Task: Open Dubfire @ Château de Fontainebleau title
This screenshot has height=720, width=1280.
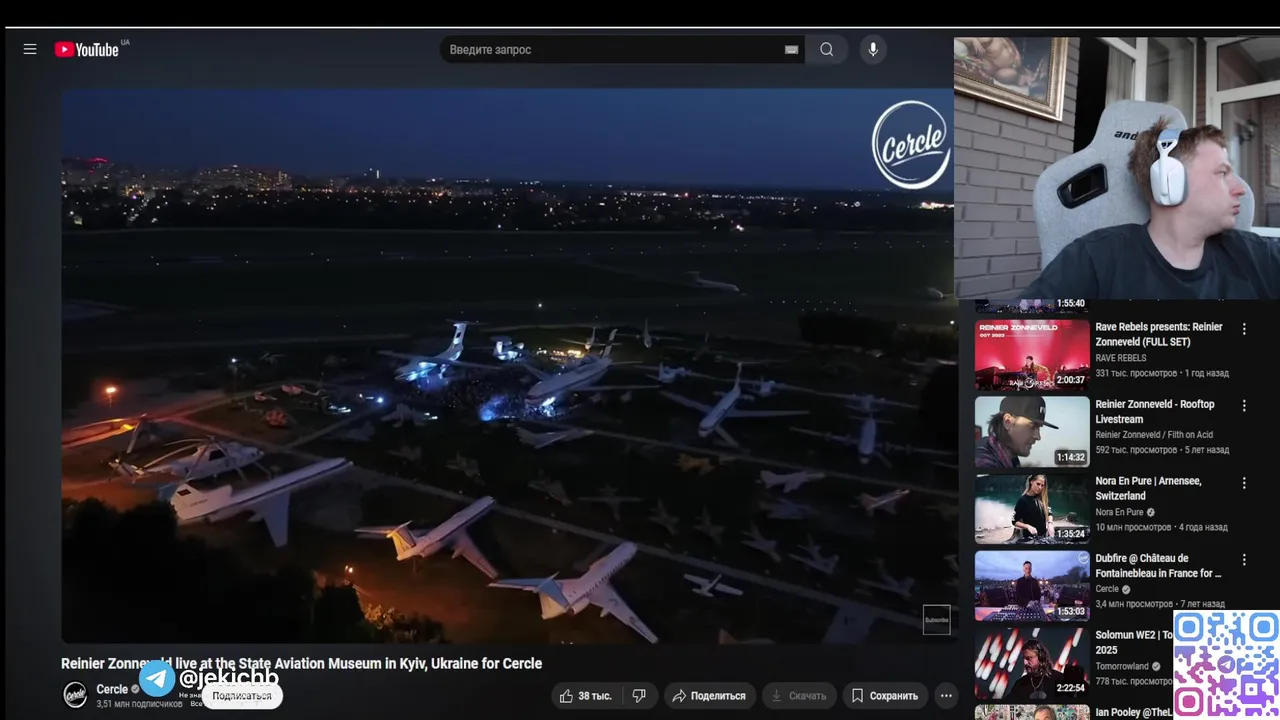Action: 1158,565
